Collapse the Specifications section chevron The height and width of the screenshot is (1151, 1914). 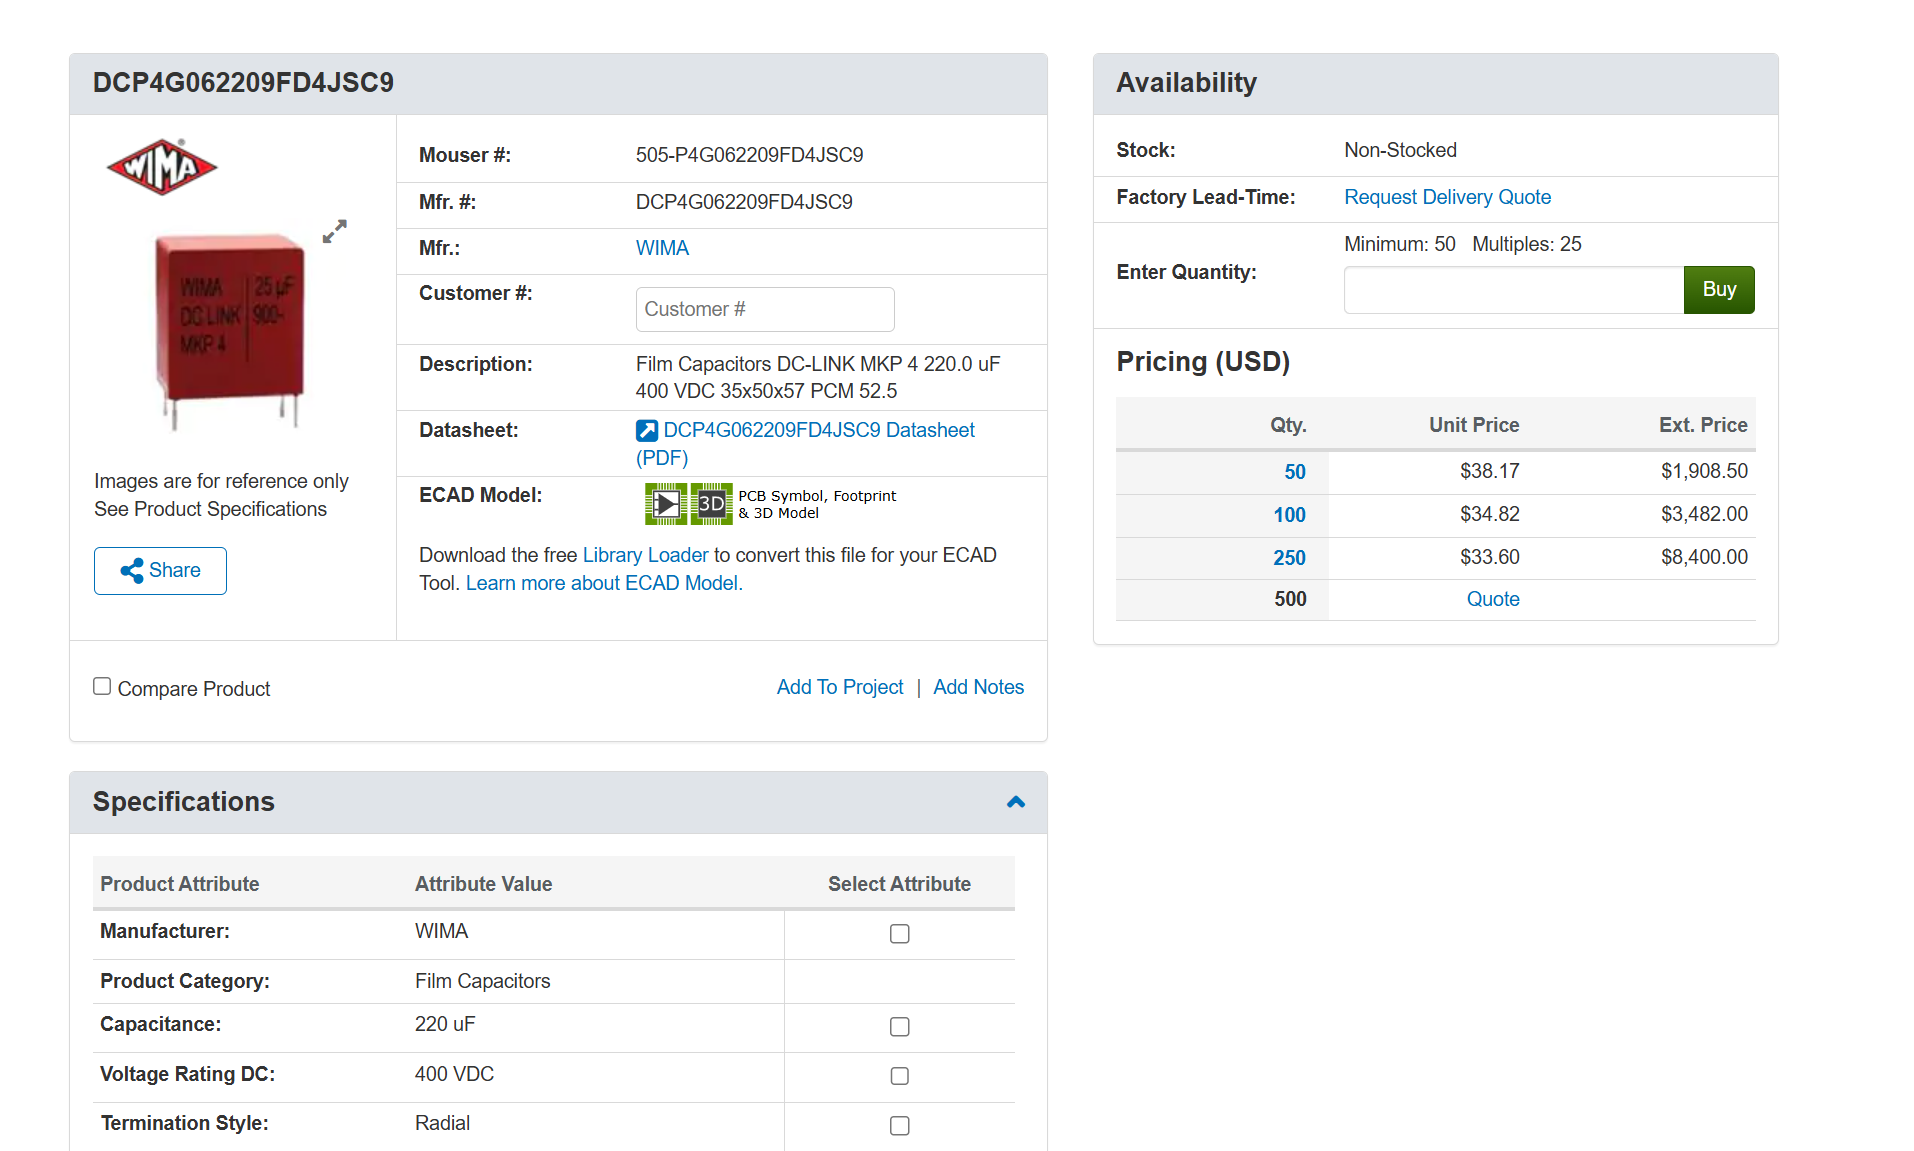pyautogui.click(x=1016, y=802)
